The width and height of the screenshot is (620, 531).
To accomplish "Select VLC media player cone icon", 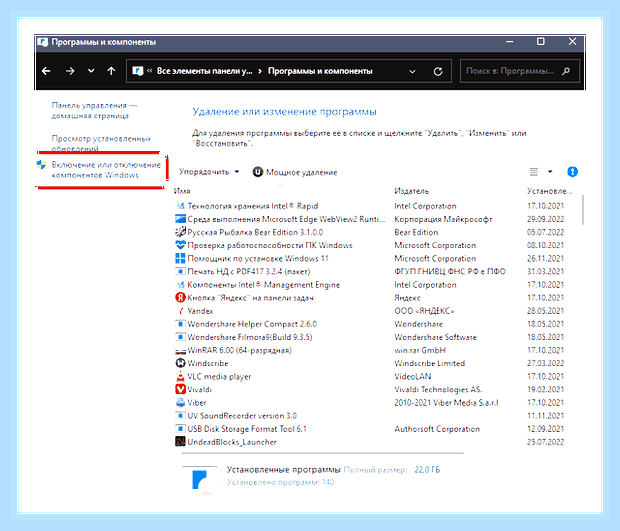I will click(x=180, y=376).
